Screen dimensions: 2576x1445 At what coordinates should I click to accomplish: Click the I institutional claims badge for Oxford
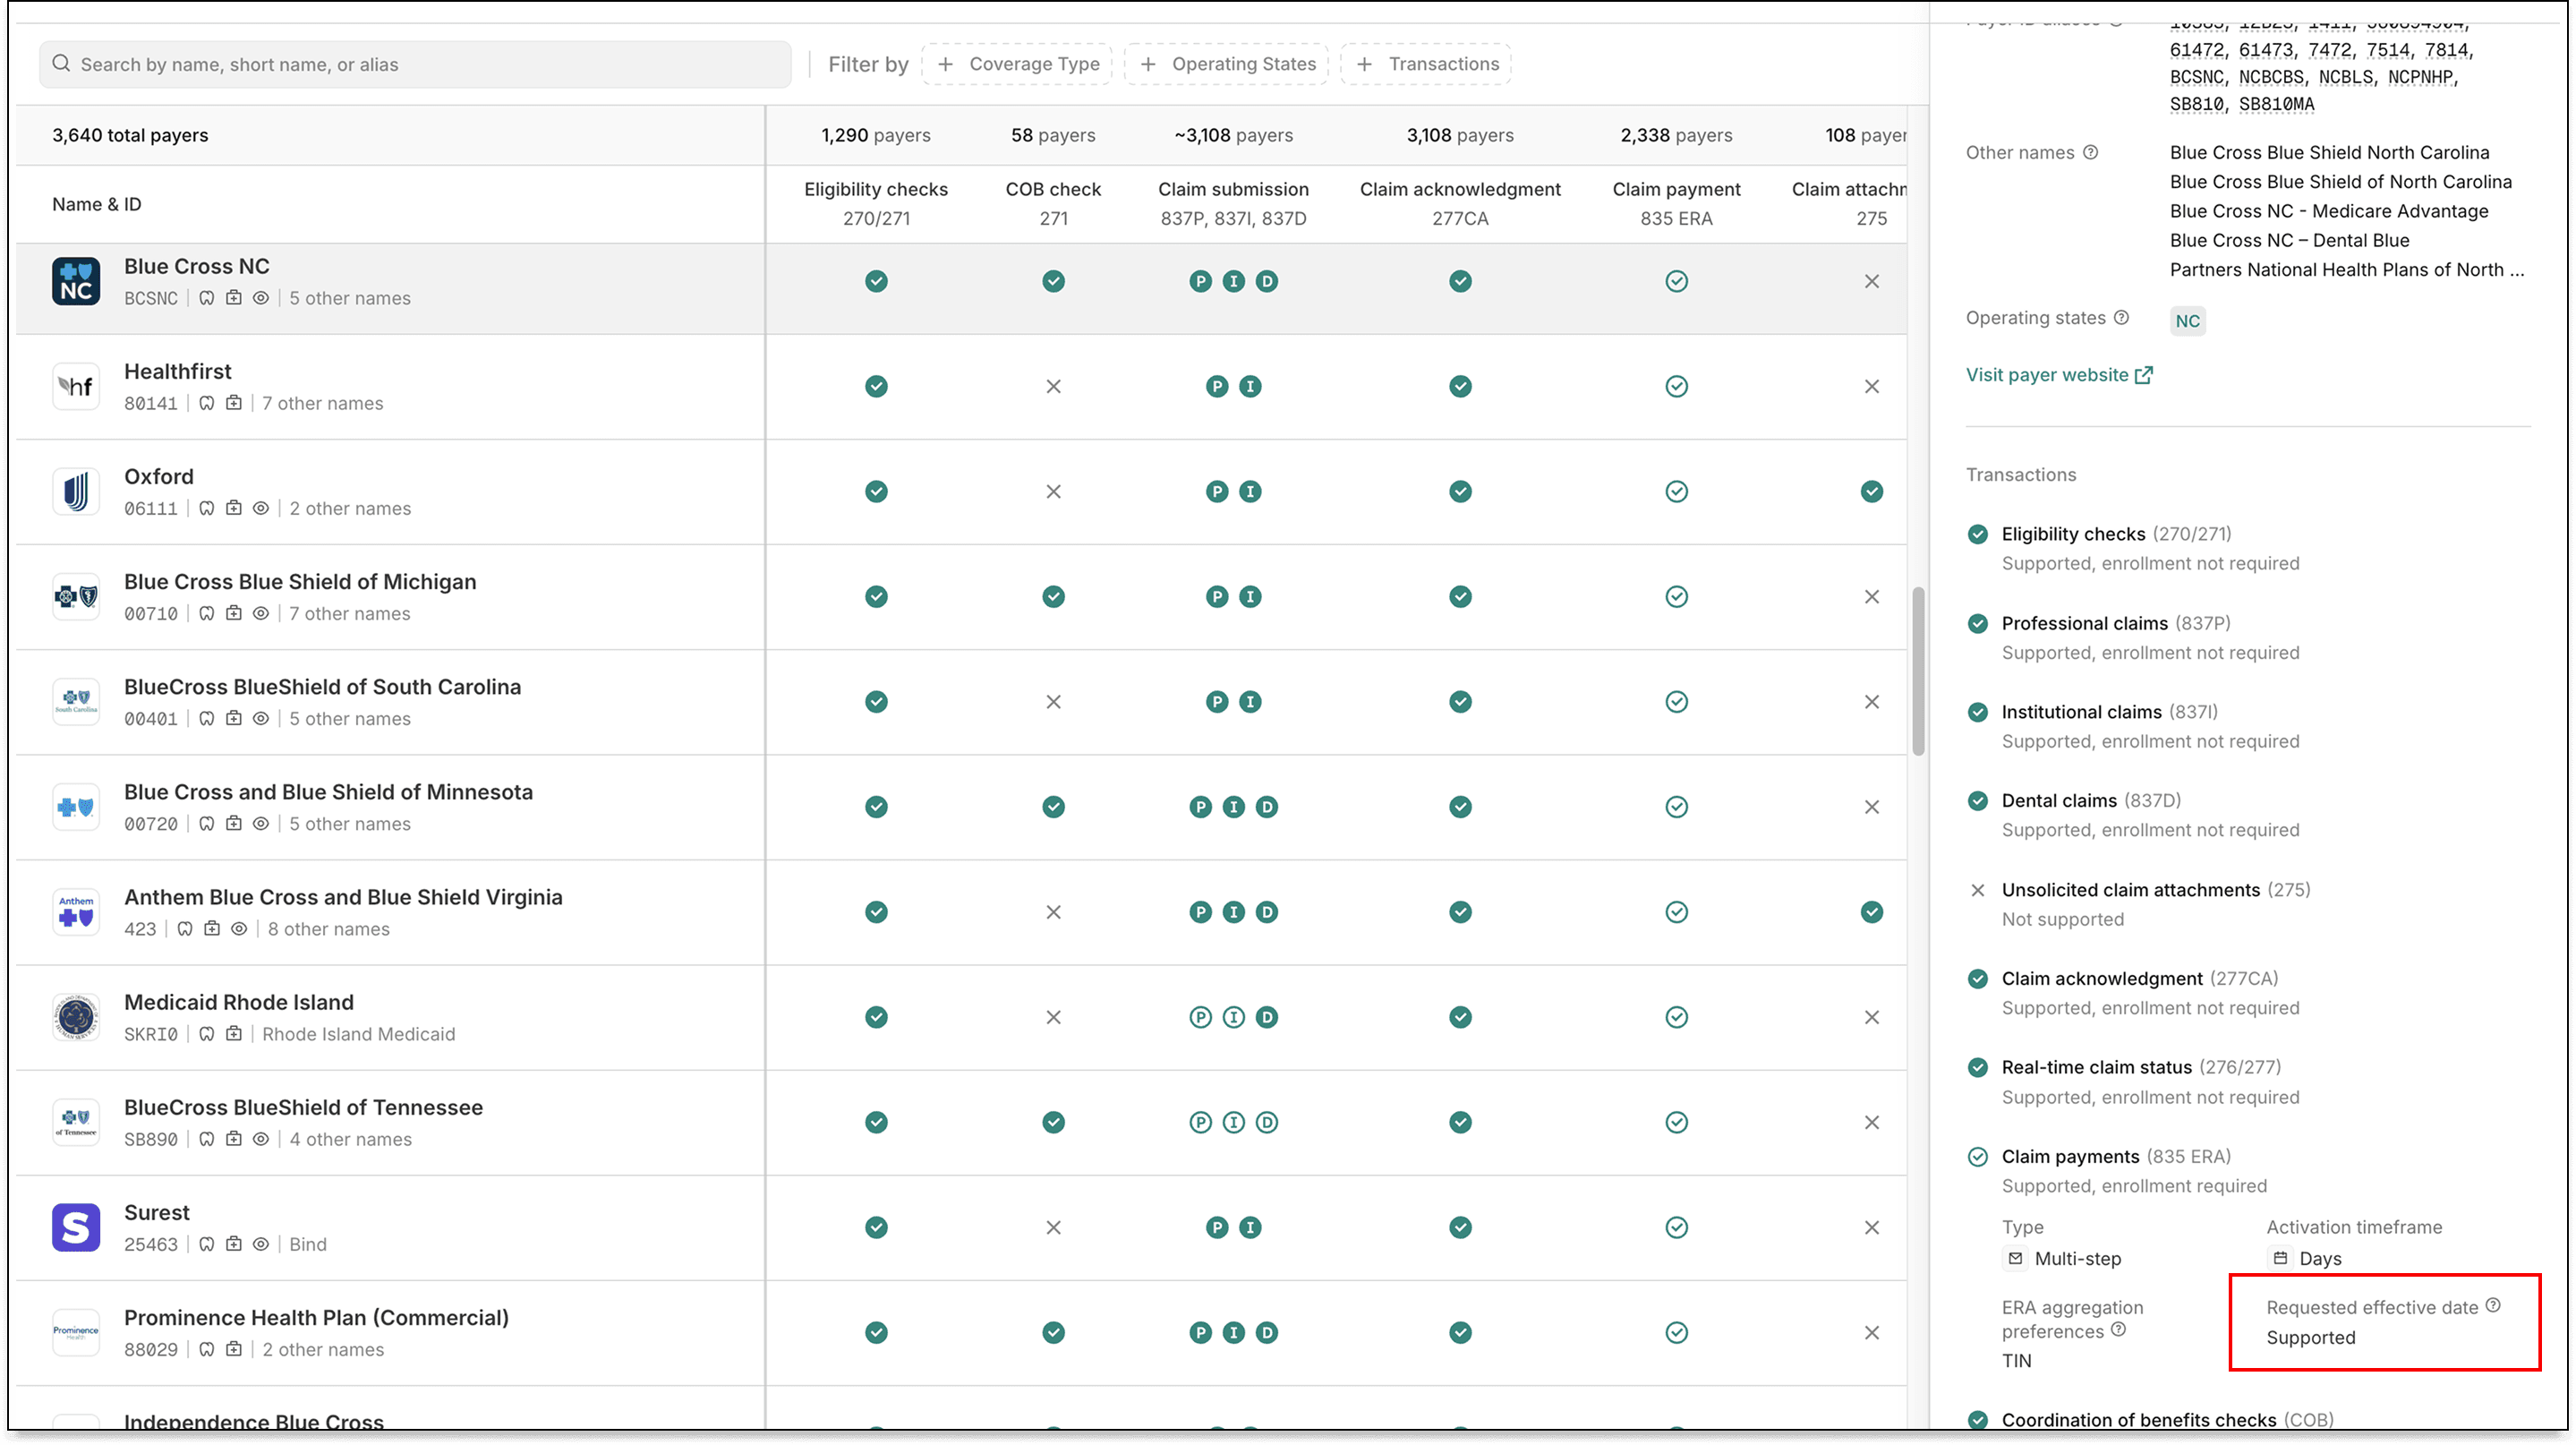click(x=1250, y=491)
